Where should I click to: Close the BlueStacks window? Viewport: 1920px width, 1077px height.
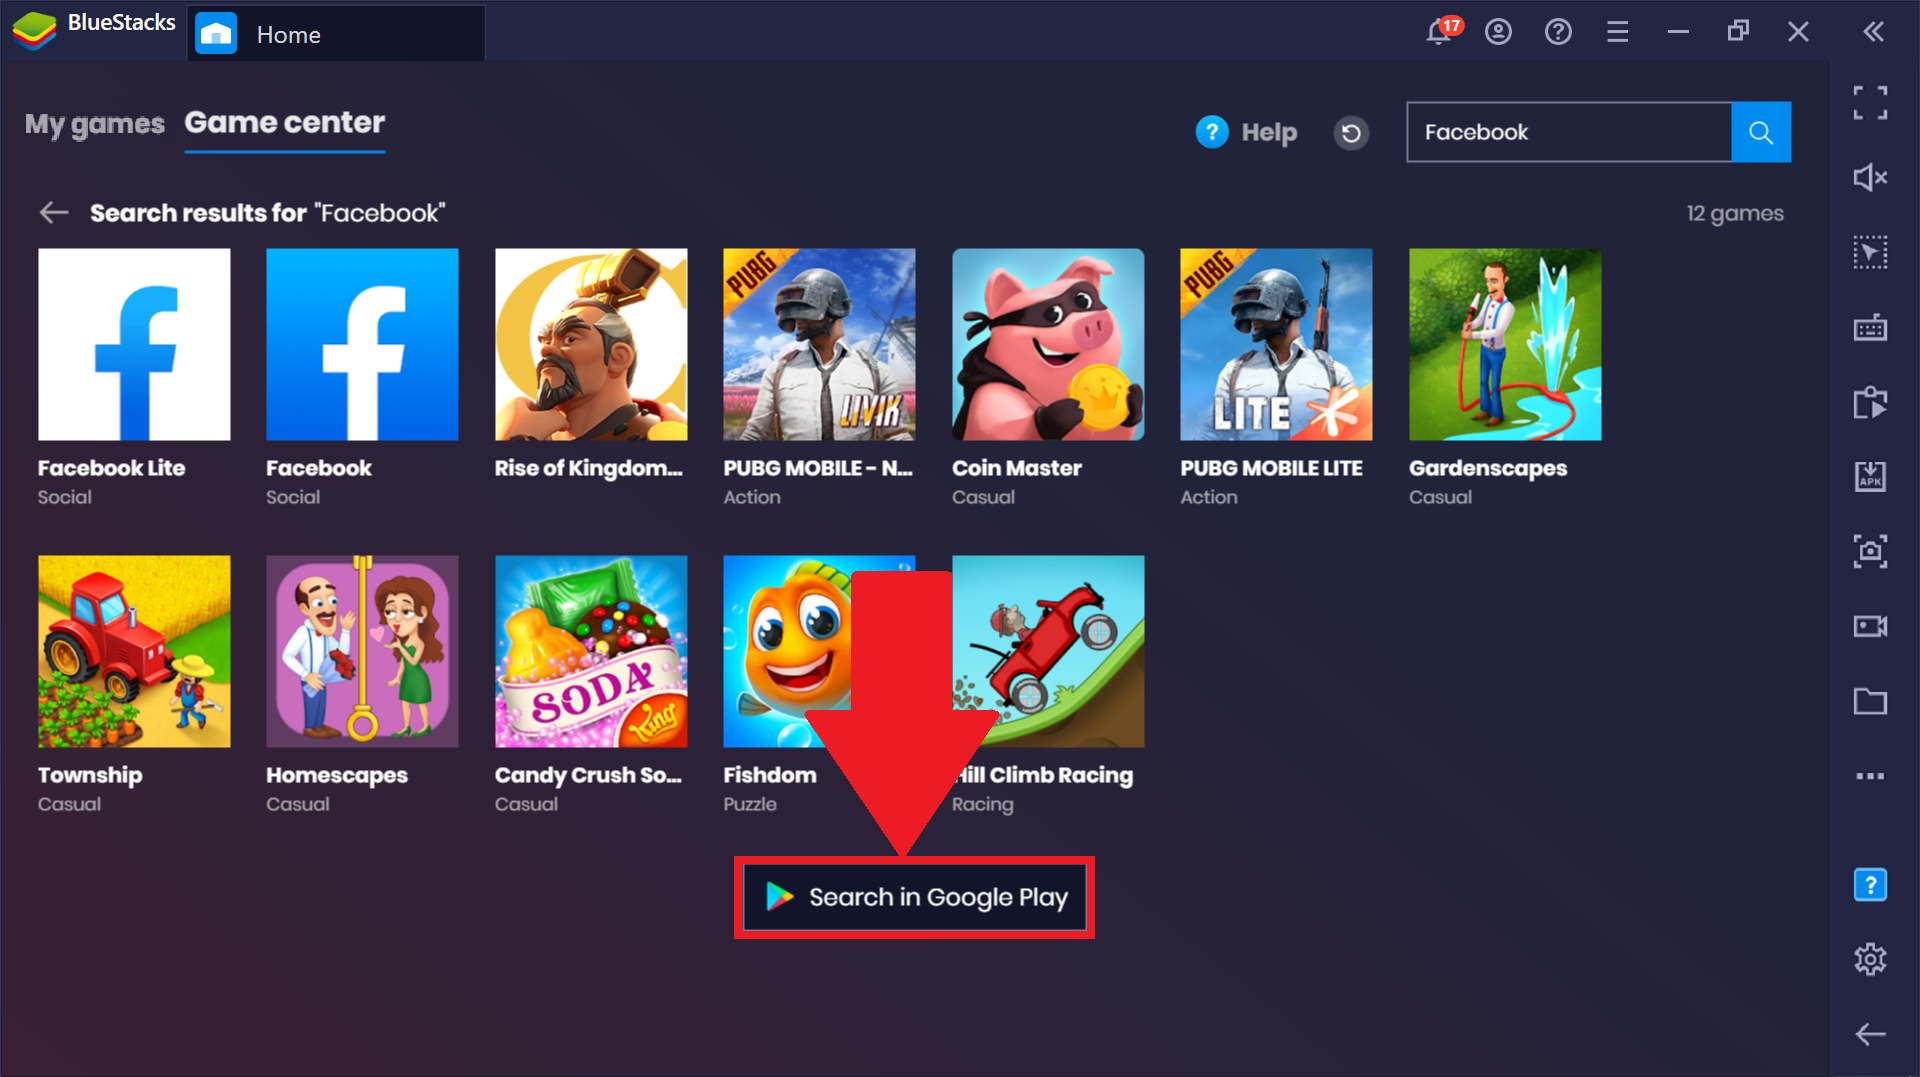[x=1798, y=32]
